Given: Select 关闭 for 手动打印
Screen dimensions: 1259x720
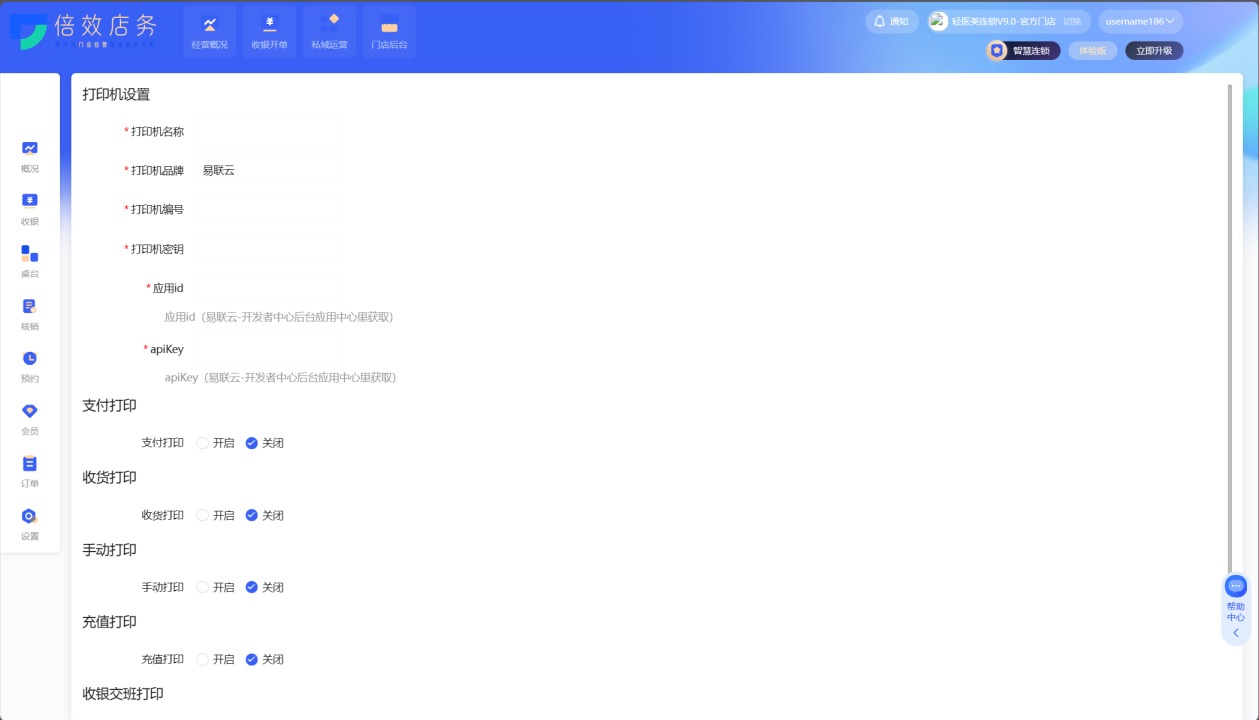Looking at the screenshot, I should click(x=264, y=587).
